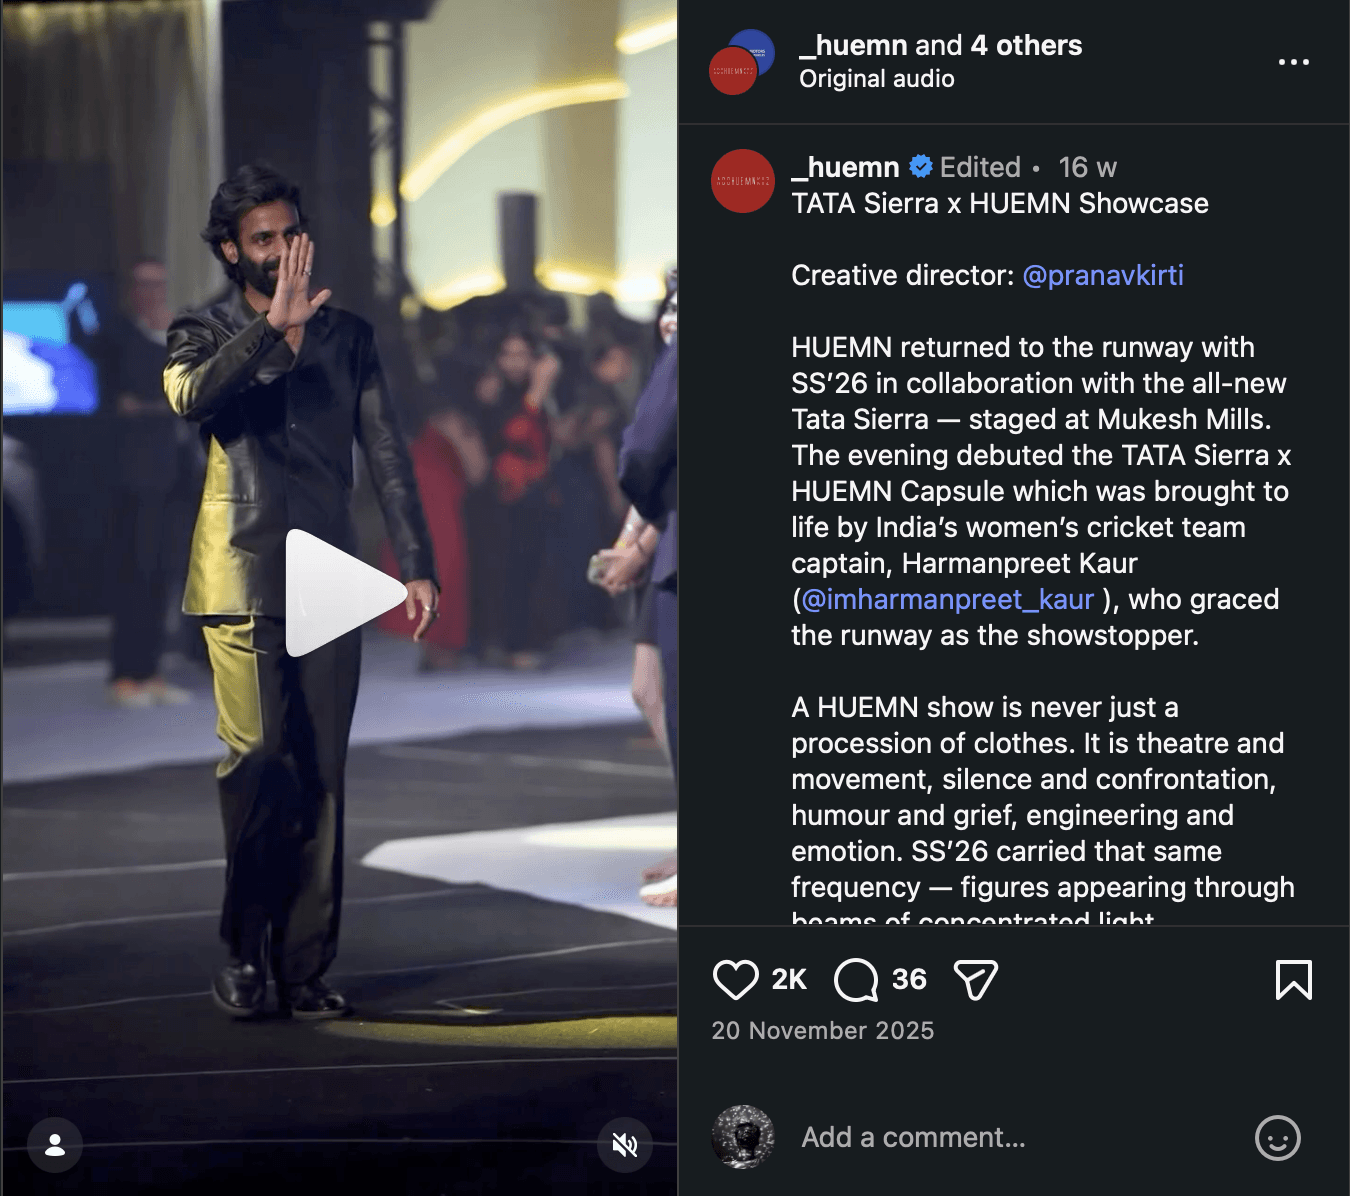Open the @pranavkirti profile link
1350x1196 pixels.
pos(1103,275)
